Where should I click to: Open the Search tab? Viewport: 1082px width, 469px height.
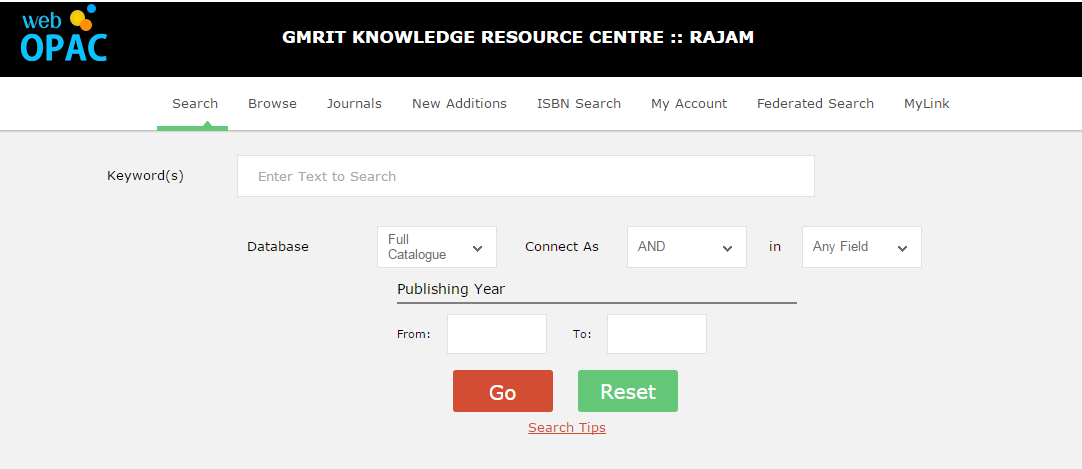tap(195, 103)
